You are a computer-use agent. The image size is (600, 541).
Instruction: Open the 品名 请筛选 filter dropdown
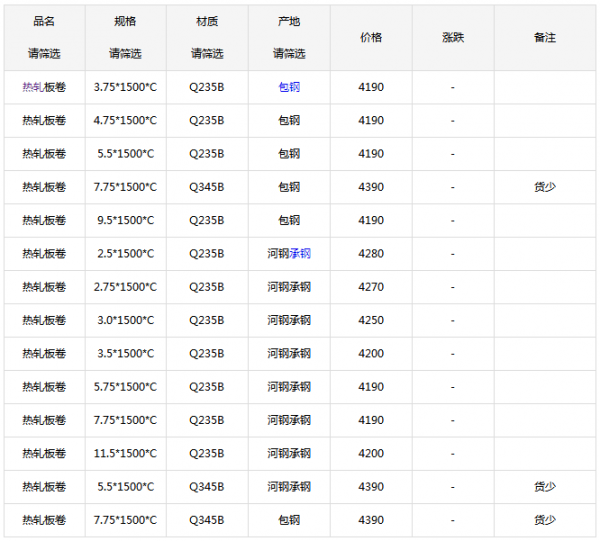coord(44,54)
